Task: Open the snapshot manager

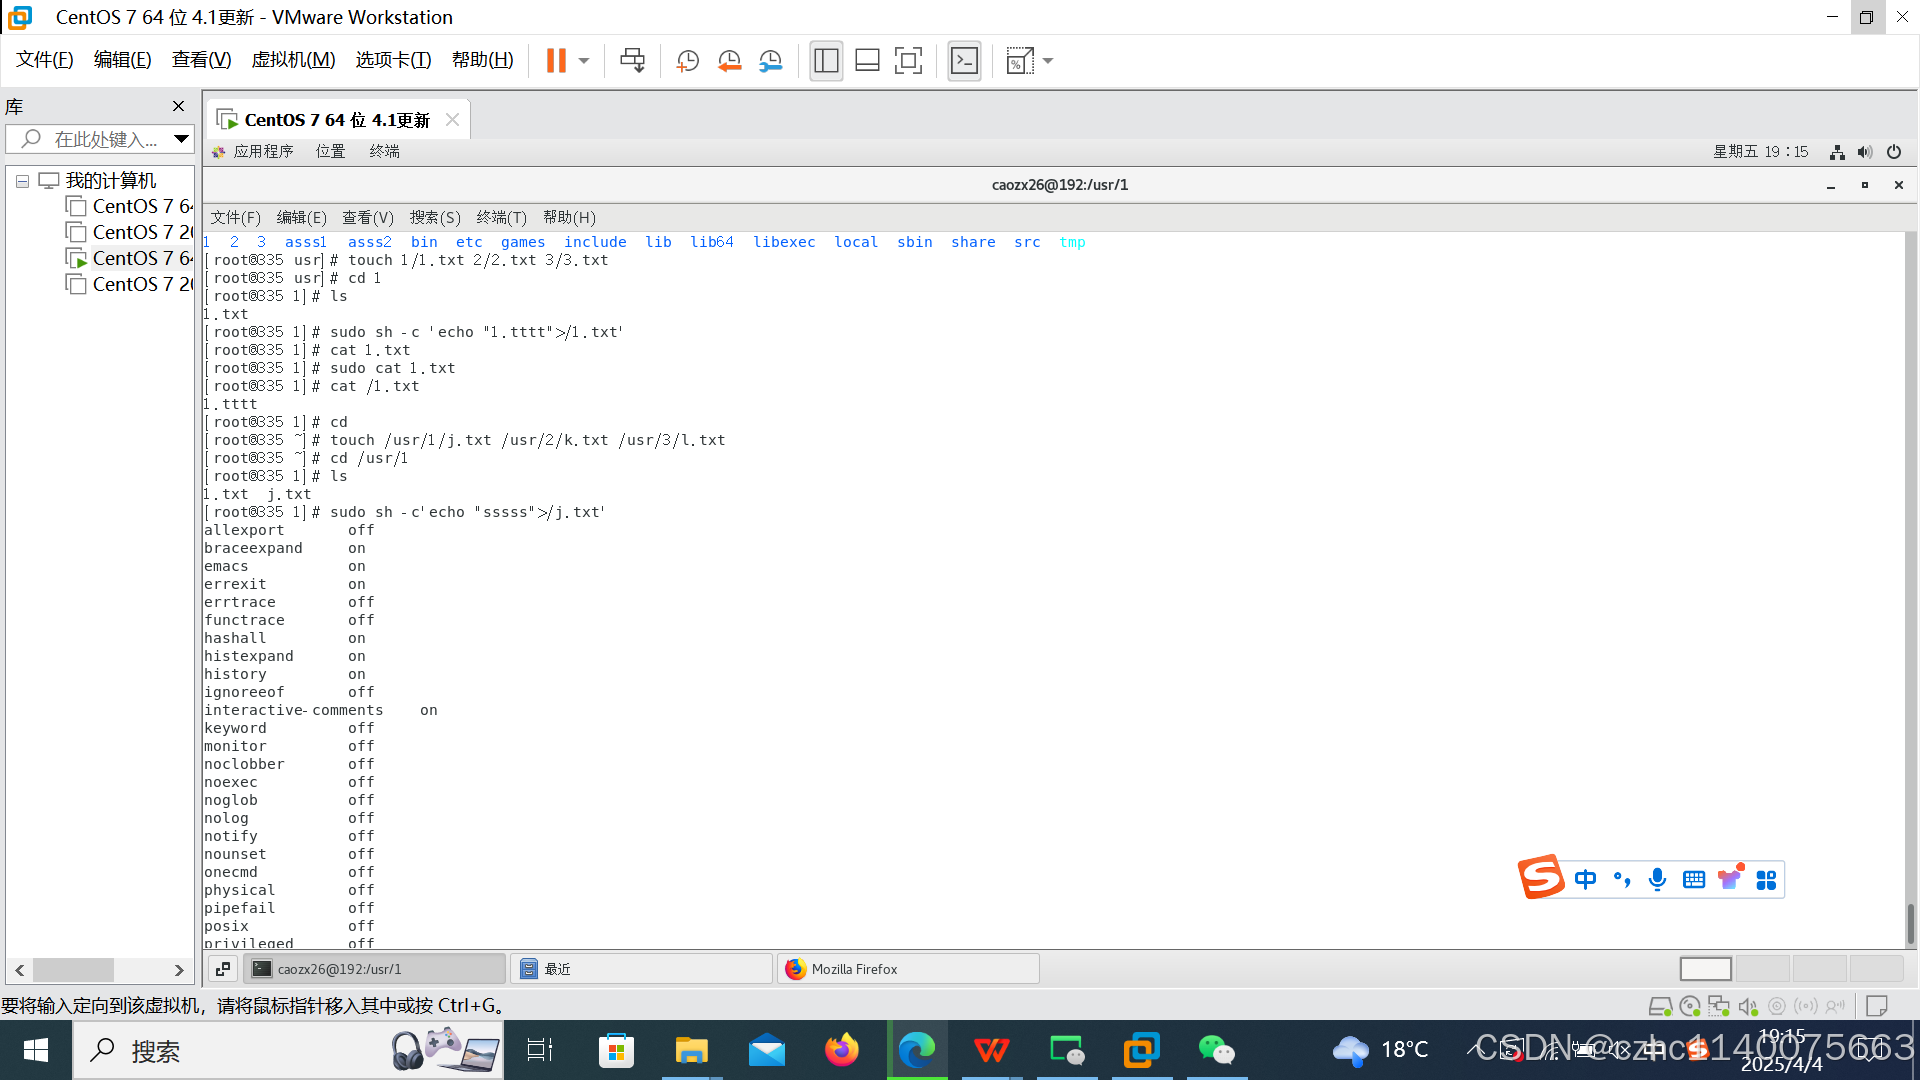Action: pyautogui.click(x=770, y=61)
